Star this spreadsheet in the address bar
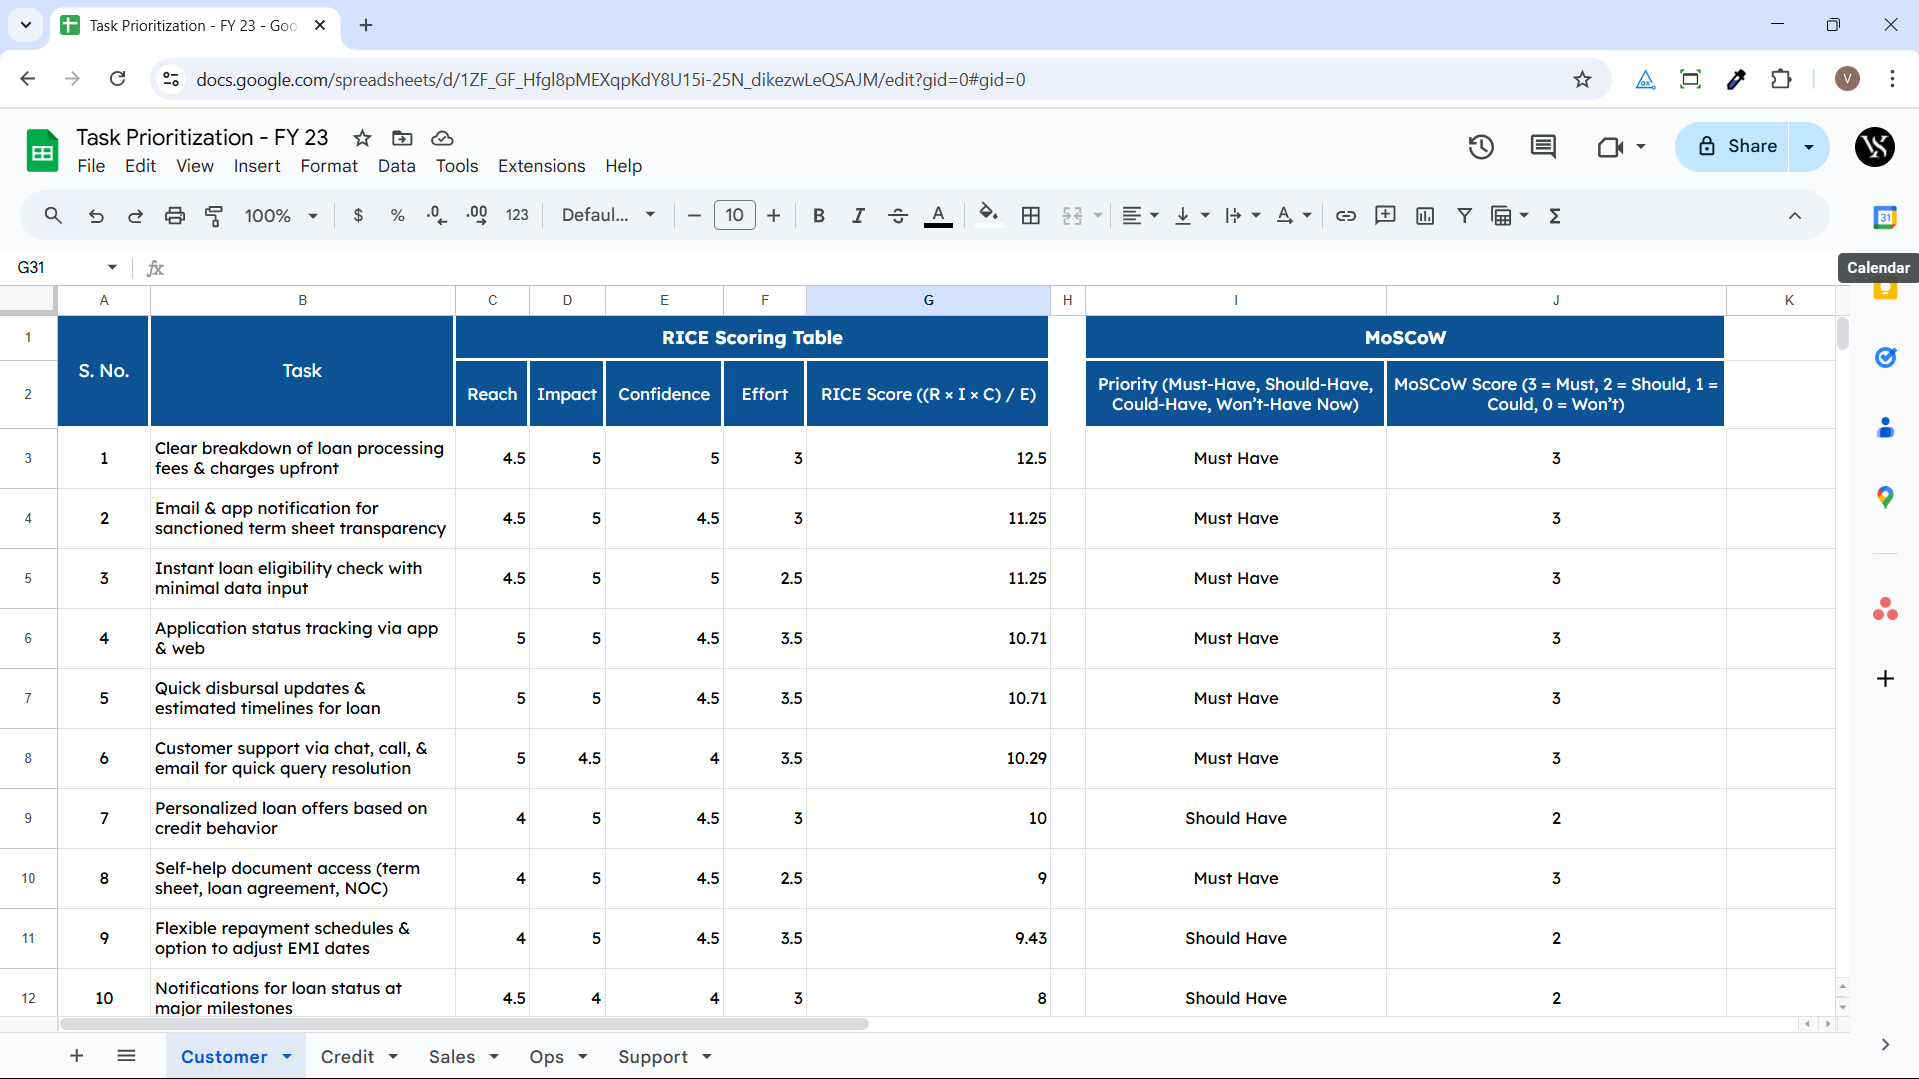This screenshot has height=1079, width=1919. click(1583, 79)
